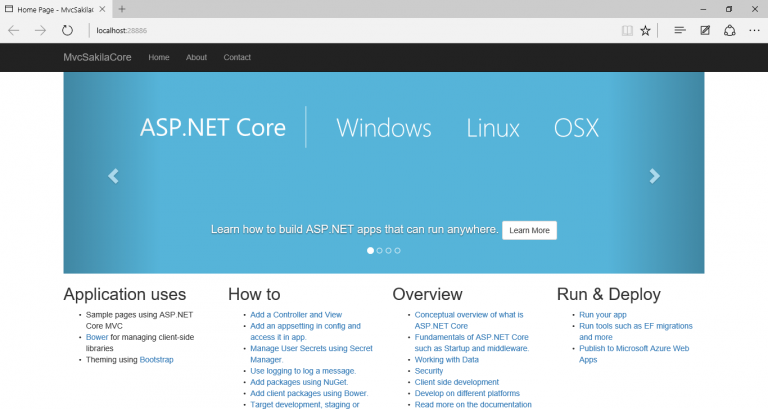Image resolution: width=768 pixels, height=409 pixels.
Task: Open a new tab with plus button
Action: point(122,8)
